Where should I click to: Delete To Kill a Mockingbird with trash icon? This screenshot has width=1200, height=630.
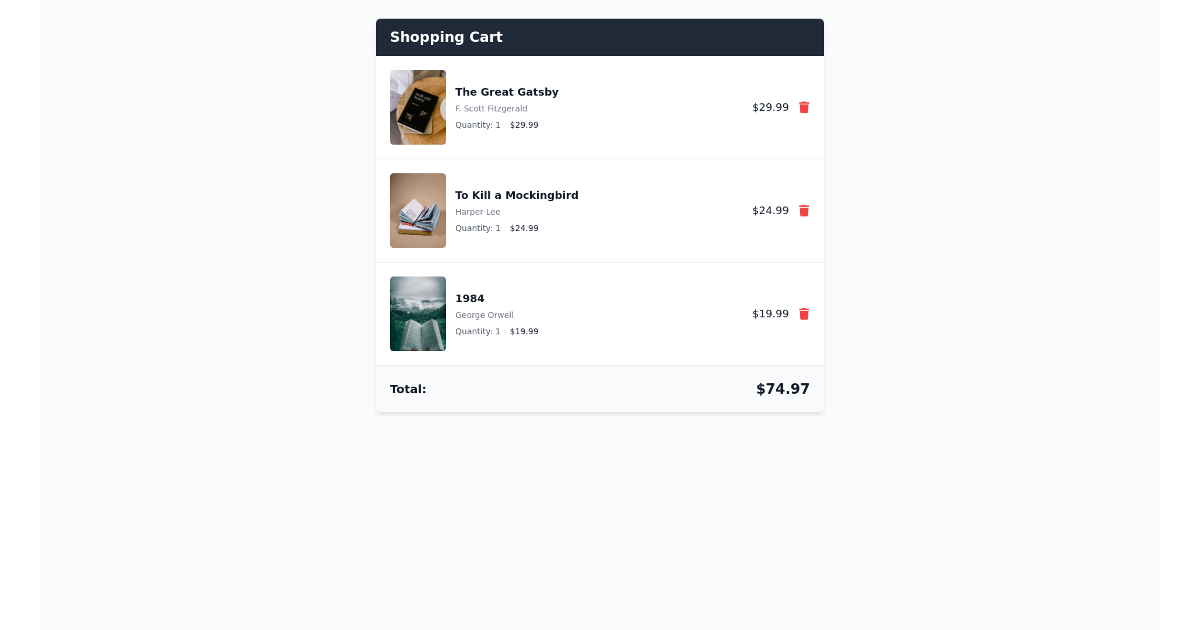click(804, 211)
